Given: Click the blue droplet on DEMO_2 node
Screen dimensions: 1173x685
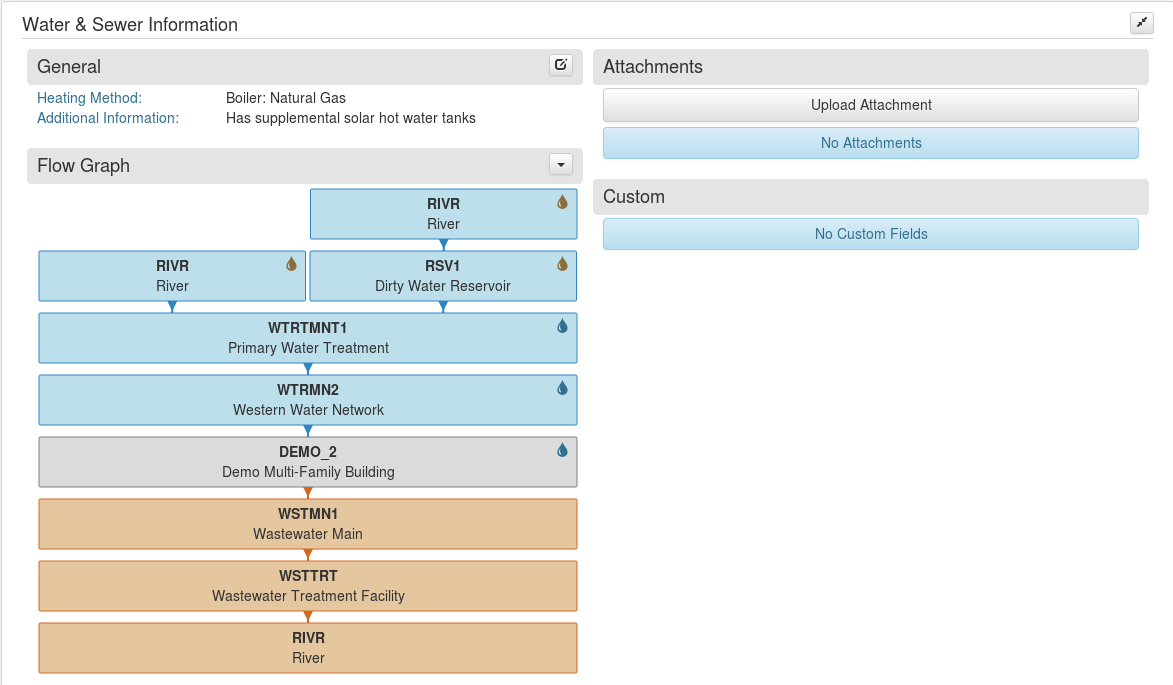Looking at the screenshot, I should [x=563, y=450].
